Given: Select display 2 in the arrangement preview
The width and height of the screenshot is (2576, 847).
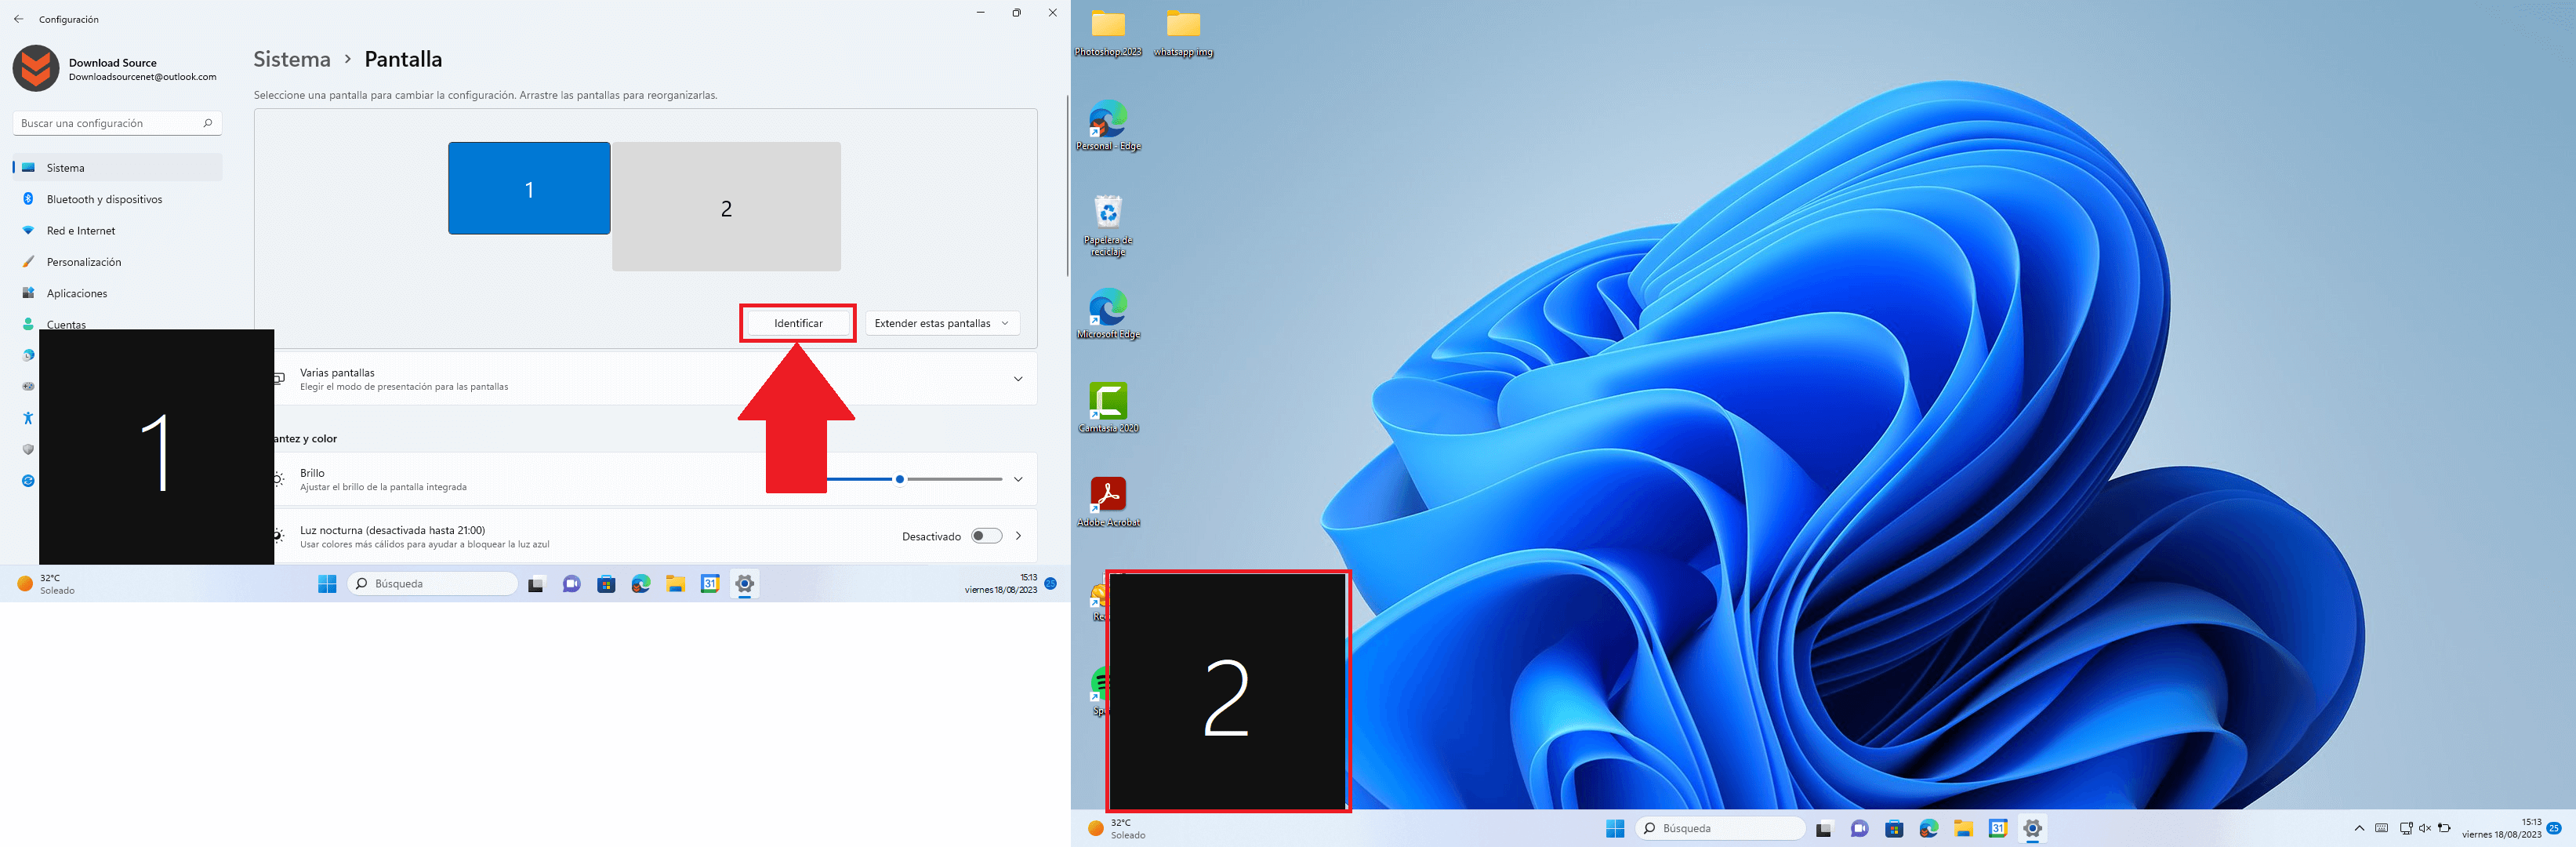Looking at the screenshot, I should [x=727, y=206].
